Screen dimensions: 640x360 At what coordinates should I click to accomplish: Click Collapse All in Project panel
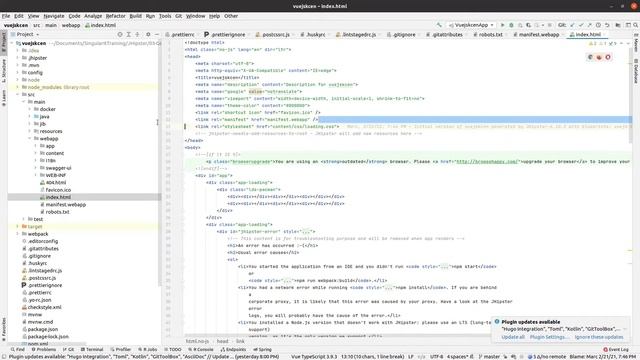[x=137, y=35]
